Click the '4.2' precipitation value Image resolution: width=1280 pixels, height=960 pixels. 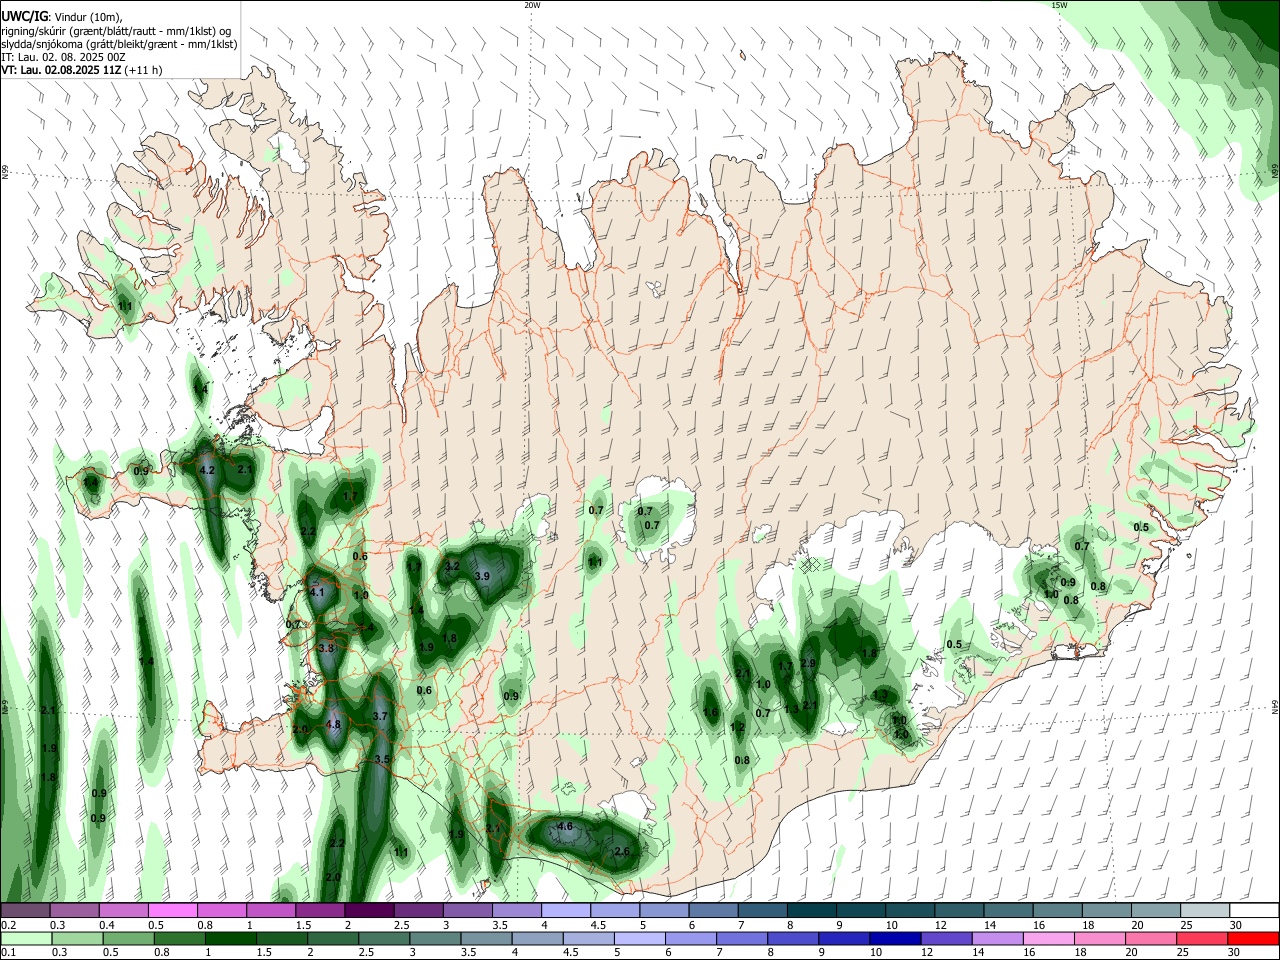coord(208,470)
